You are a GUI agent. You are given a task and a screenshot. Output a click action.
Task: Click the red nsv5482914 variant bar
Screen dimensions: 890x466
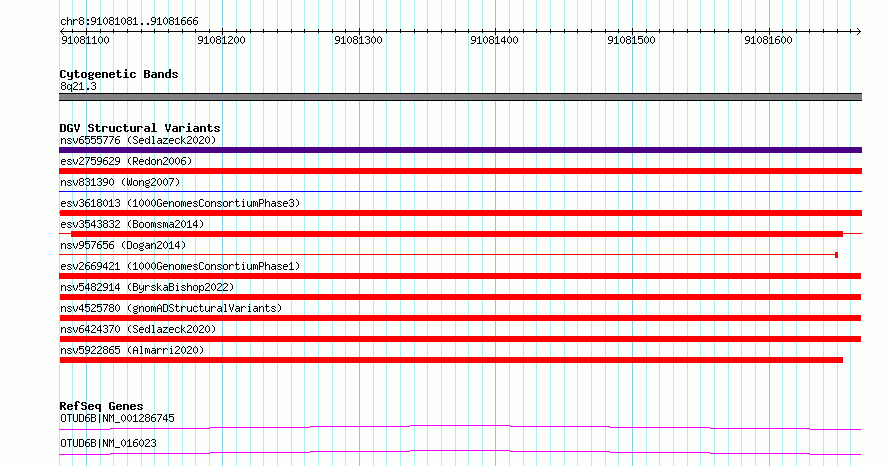coord(460,297)
